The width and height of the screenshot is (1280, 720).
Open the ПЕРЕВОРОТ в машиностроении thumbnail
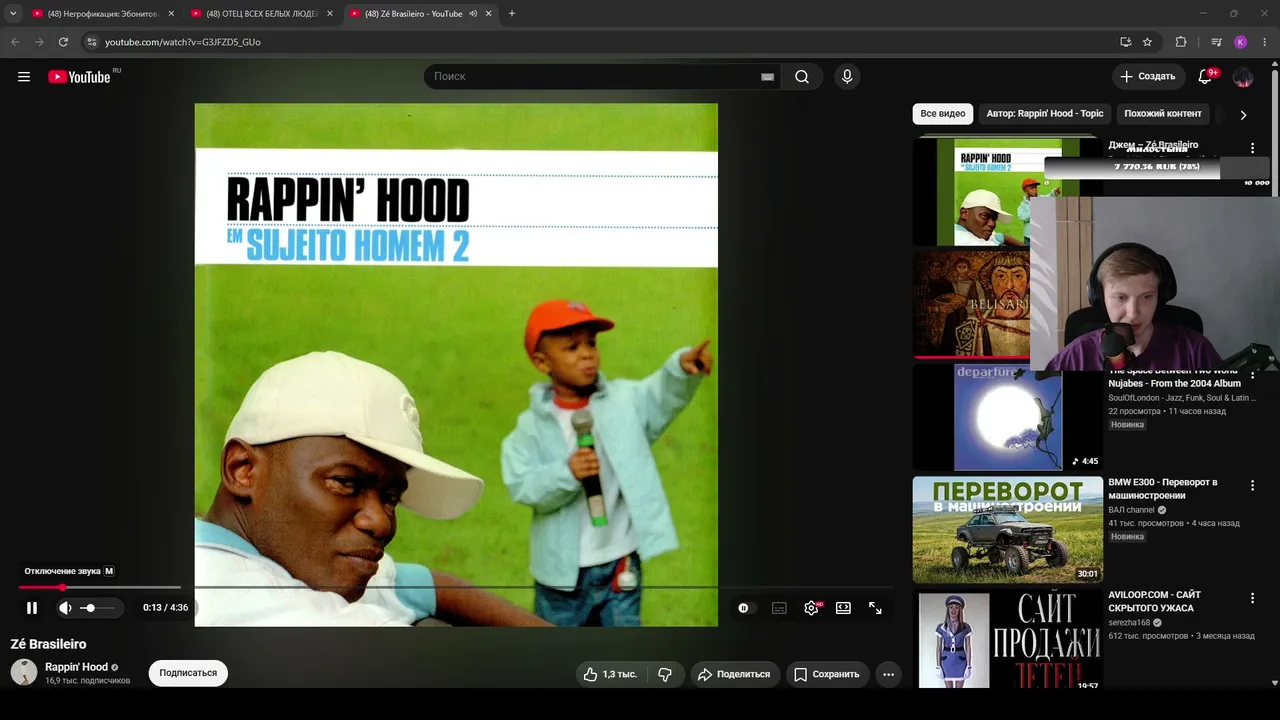1008,530
